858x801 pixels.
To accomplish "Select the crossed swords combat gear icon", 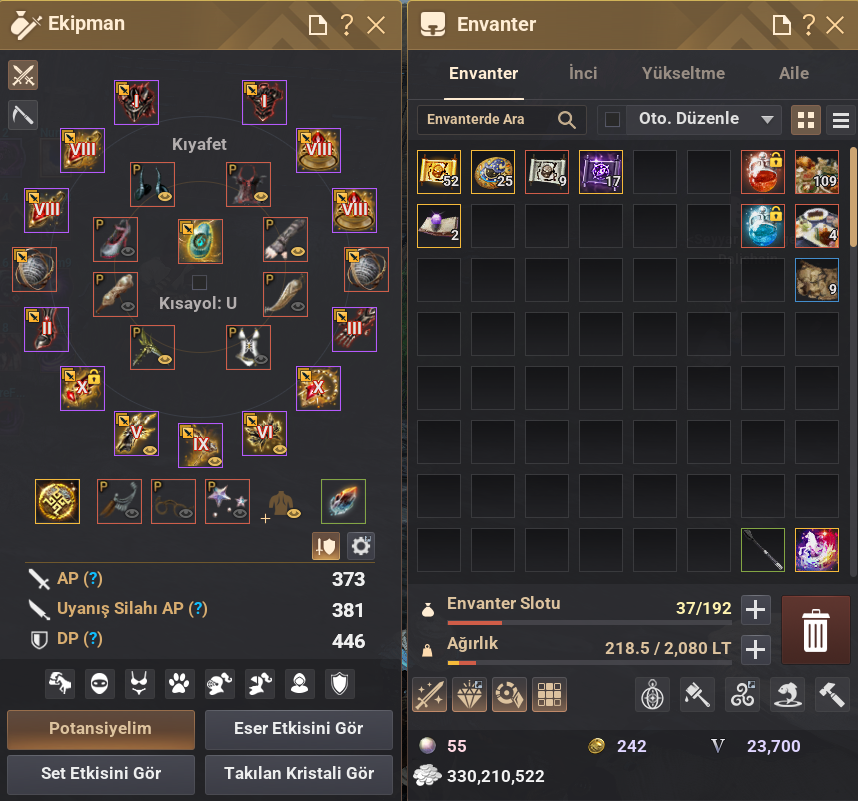I will [23, 75].
